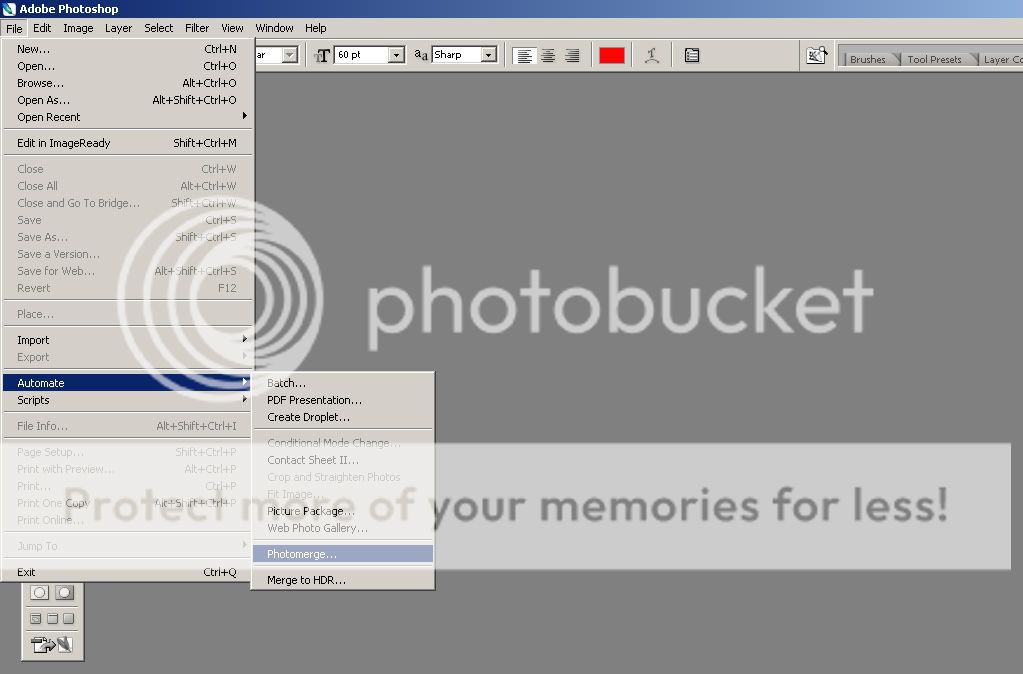Image resolution: width=1023 pixels, height=674 pixels.
Task: Open the Select menu
Action: (159, 28)
